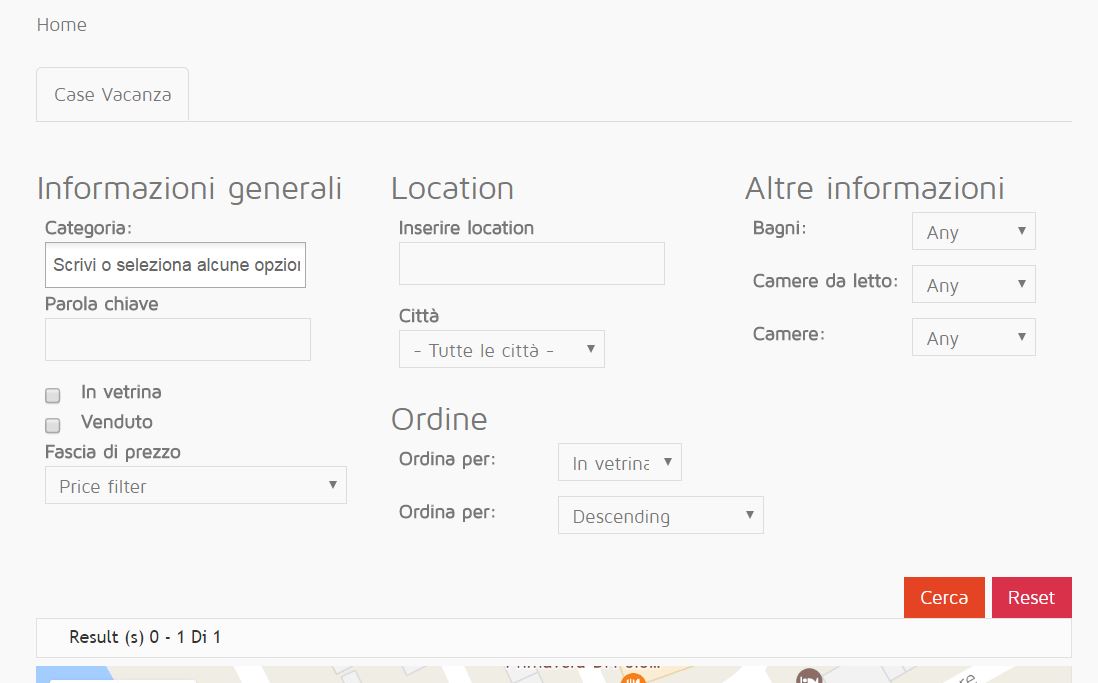Open the sort field dropdown showing In vetrina
This screenshot has width=1098, height=683.
pyautogui.click(x=620, y=462)
